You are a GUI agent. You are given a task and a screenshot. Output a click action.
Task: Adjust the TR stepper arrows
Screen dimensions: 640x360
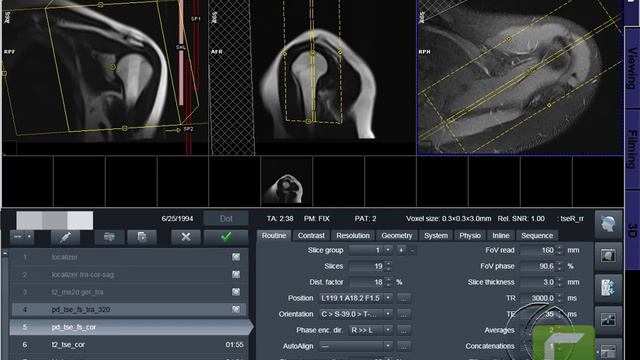click(x=560, y=298)
